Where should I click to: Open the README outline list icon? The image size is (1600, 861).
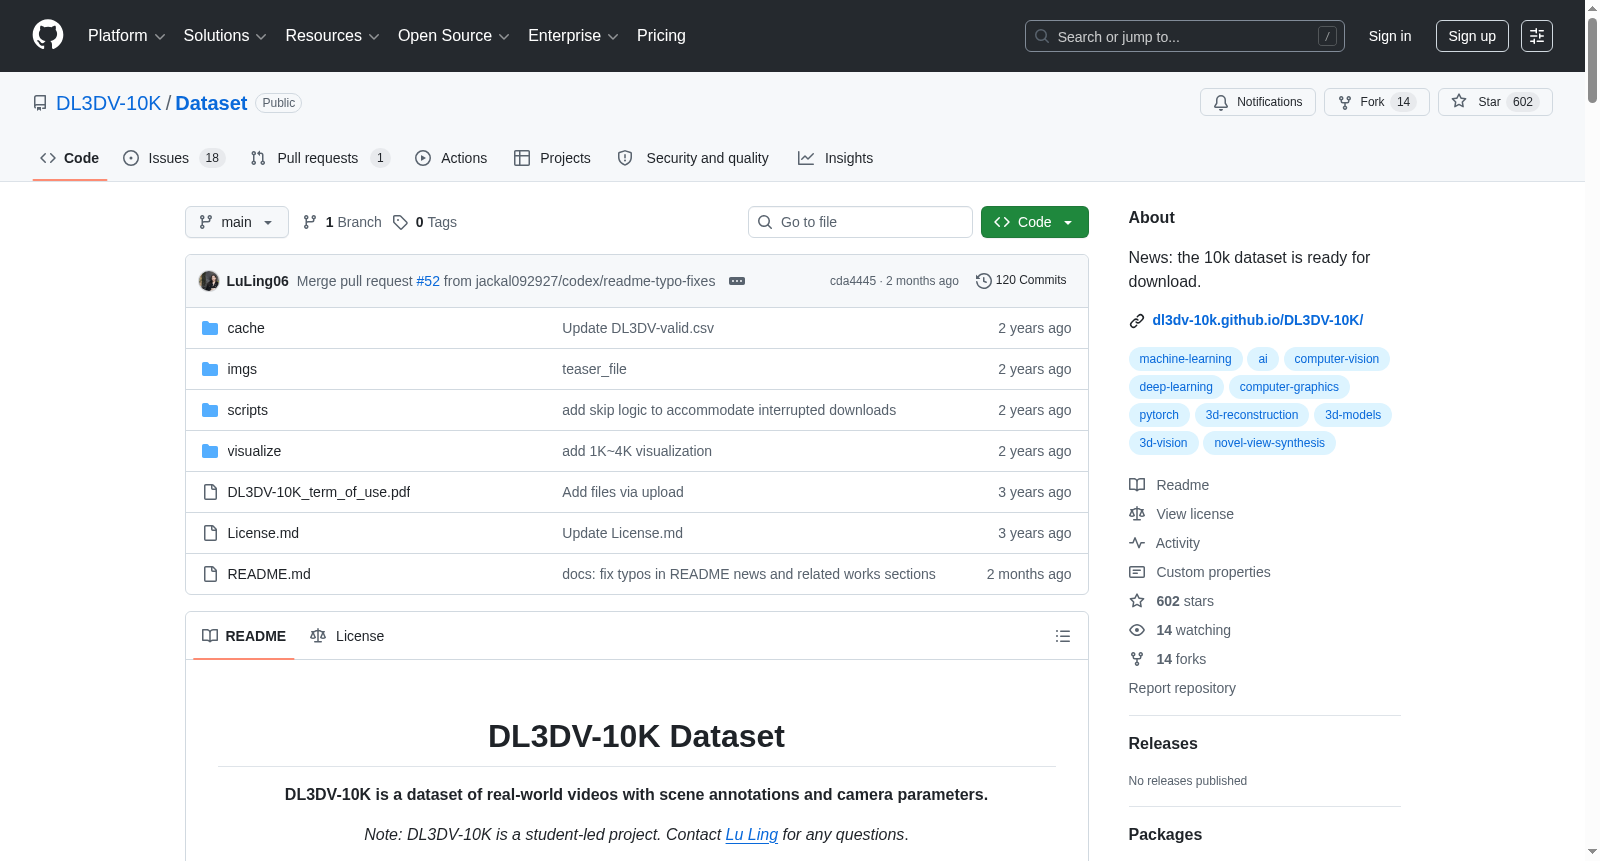[1063, 636]
